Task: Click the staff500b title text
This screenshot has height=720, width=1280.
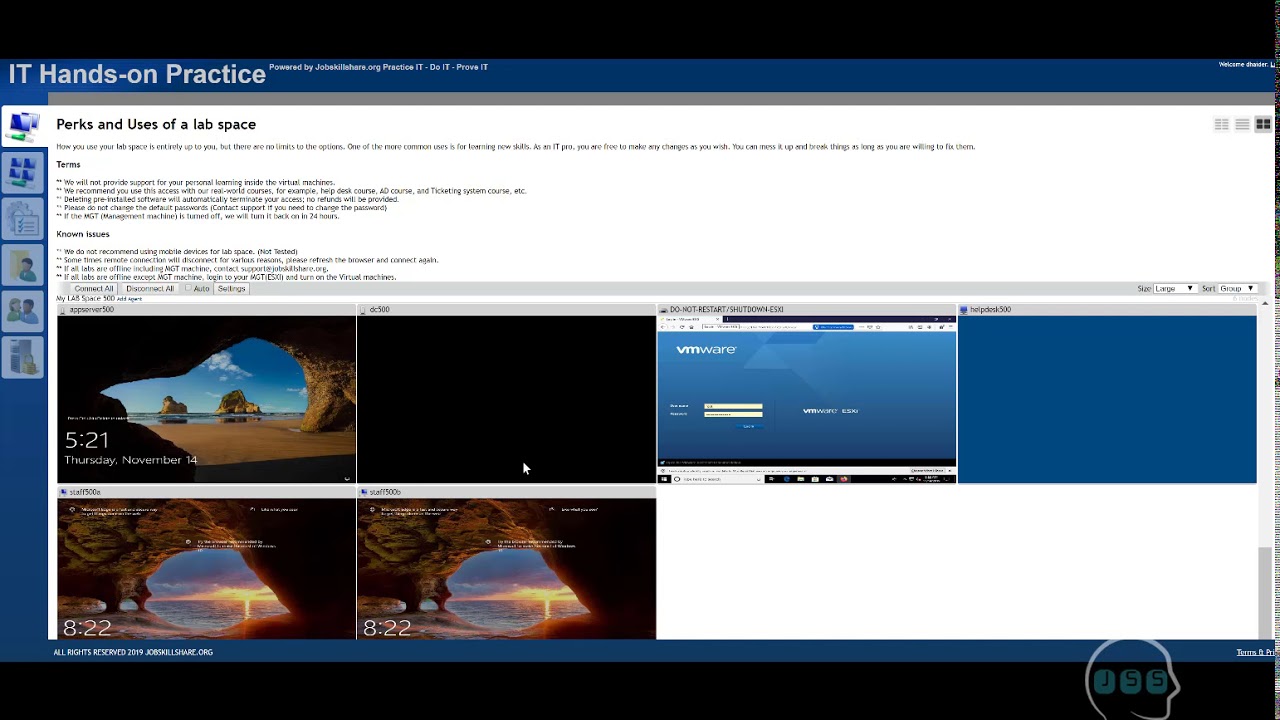Action: (385, 492)
